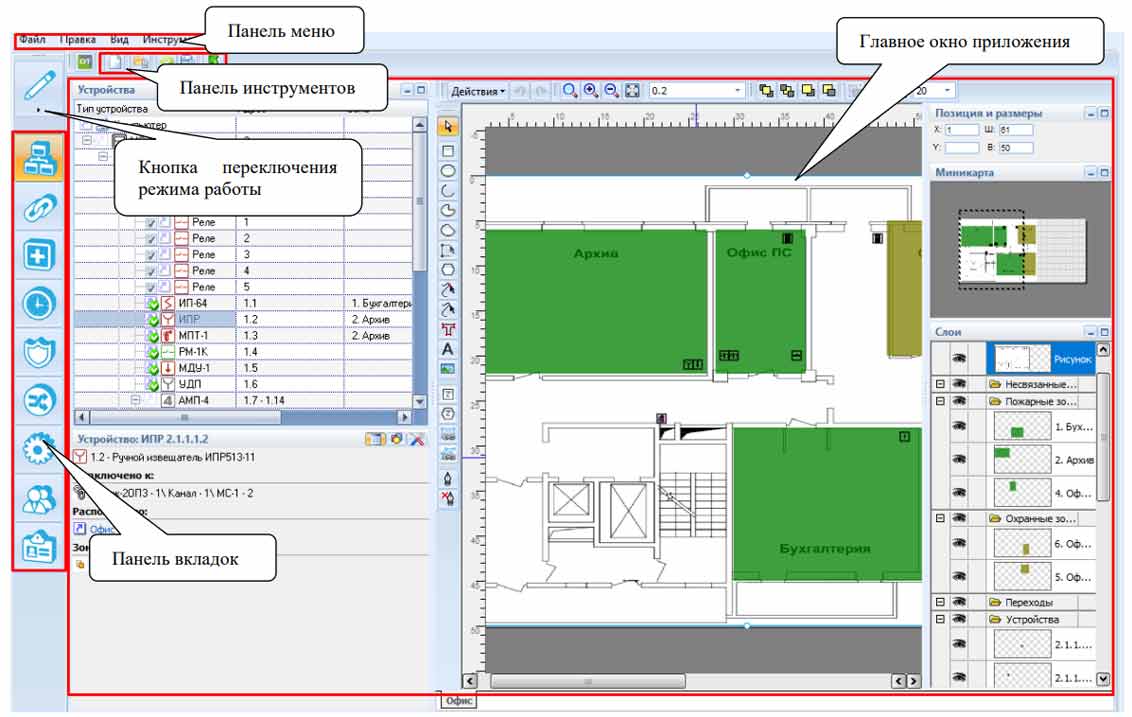Open the Действия dropdown
Screen dimensions: 1132x717
point(478,91)
